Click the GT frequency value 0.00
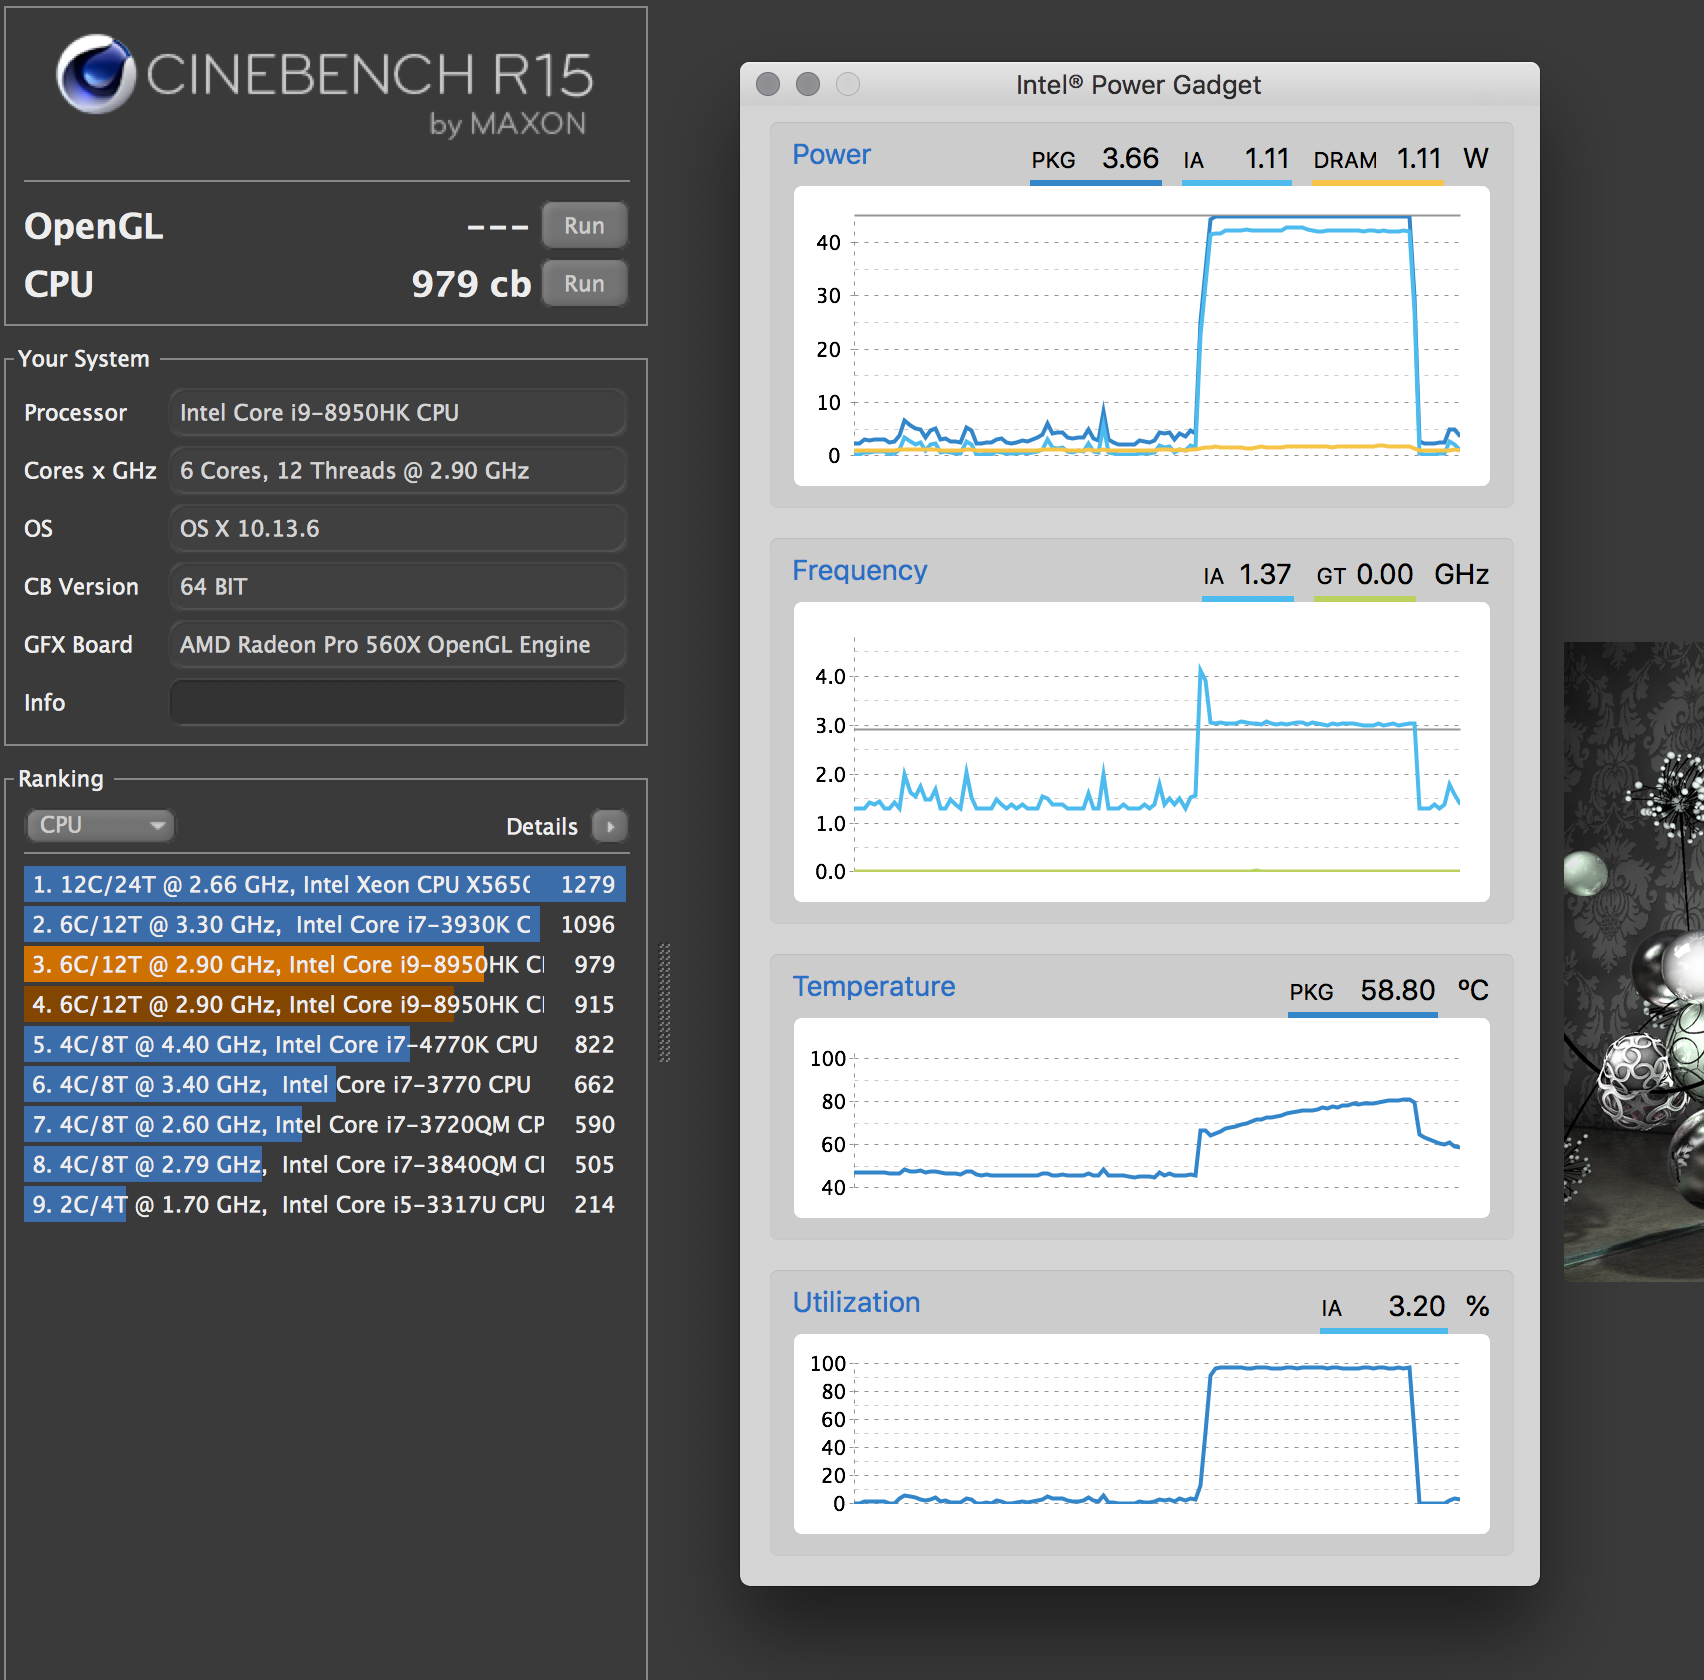The image size is (1704, 1680). 1385,574
